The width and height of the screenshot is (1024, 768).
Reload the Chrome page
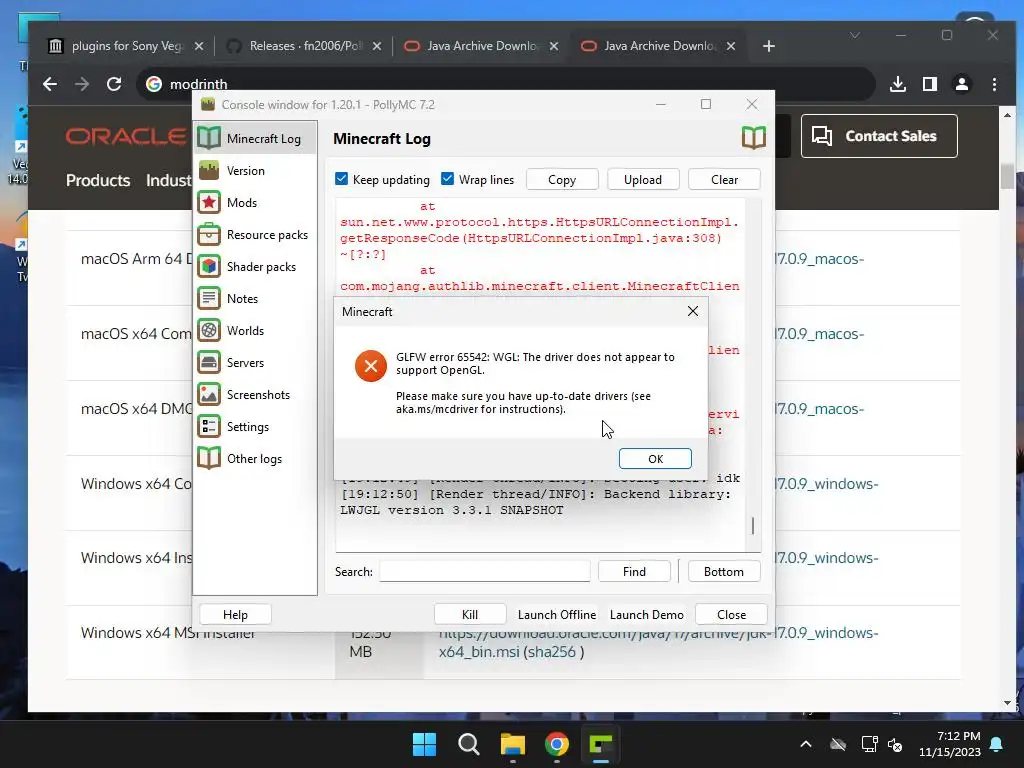[x=114, y=84]
